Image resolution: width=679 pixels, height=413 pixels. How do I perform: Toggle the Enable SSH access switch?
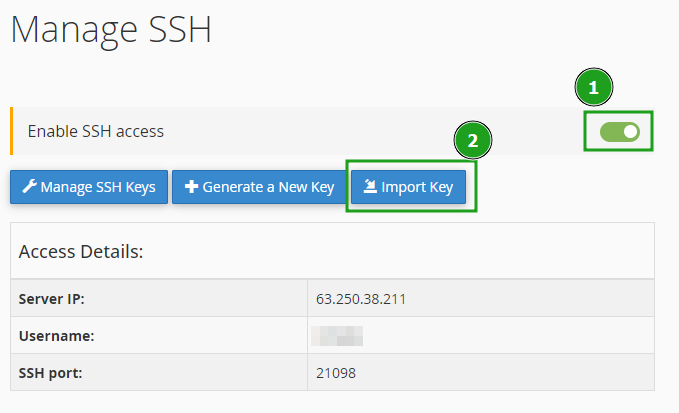[620, 132]
